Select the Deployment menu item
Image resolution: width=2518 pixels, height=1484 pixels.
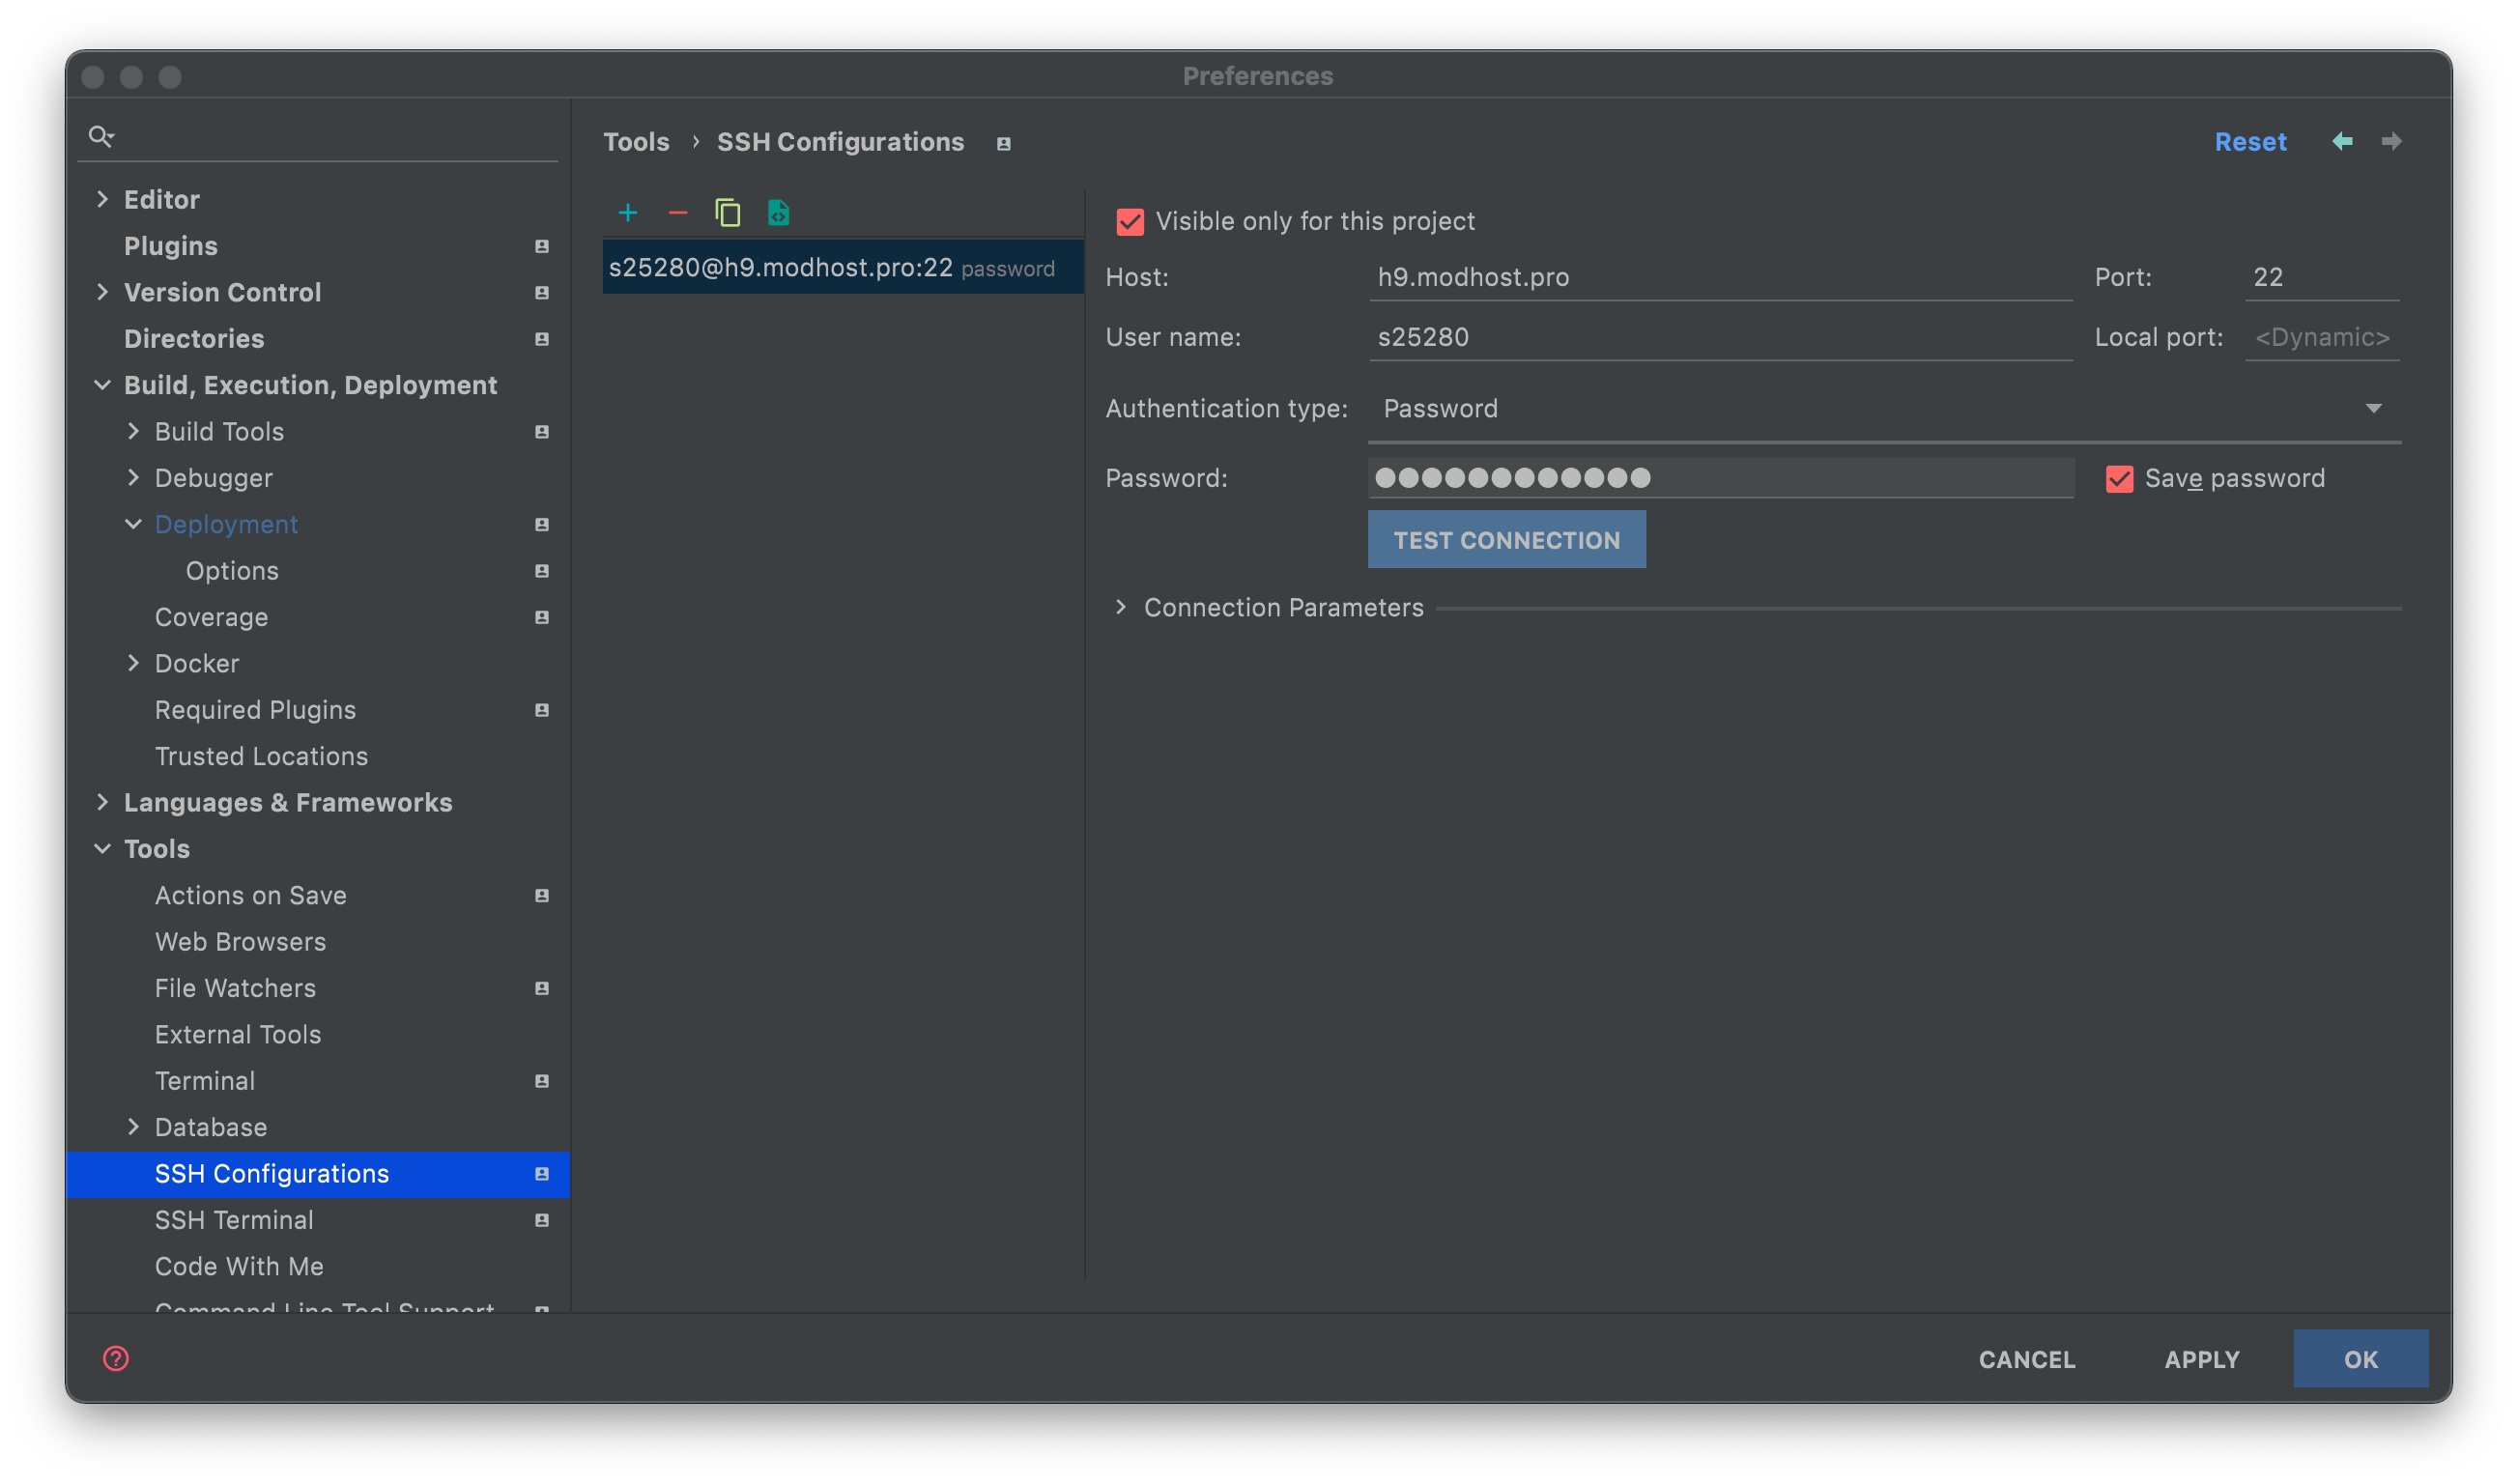coord(226,523)
